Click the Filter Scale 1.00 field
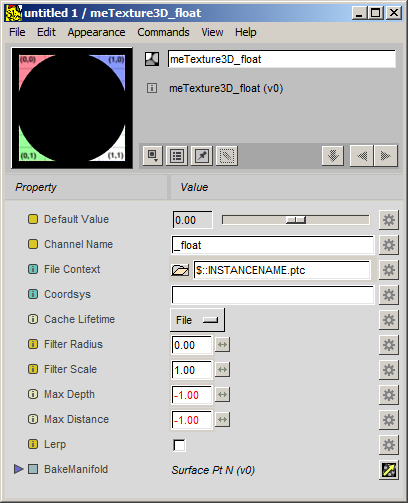 192,370
